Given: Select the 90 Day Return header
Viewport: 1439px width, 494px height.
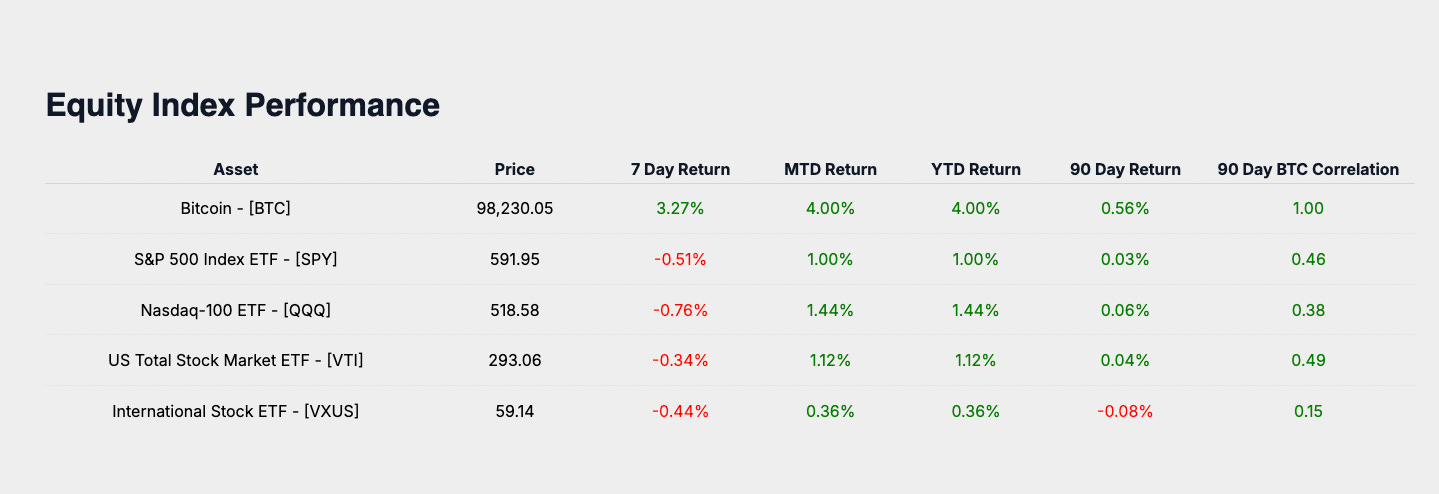Looking at the screenshot, I should tap(1125, 169).
